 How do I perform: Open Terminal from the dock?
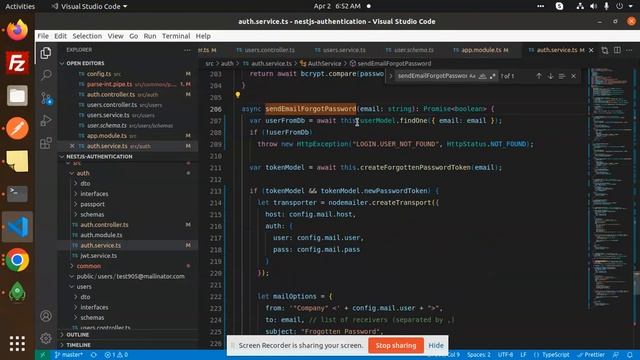(17, 194)
